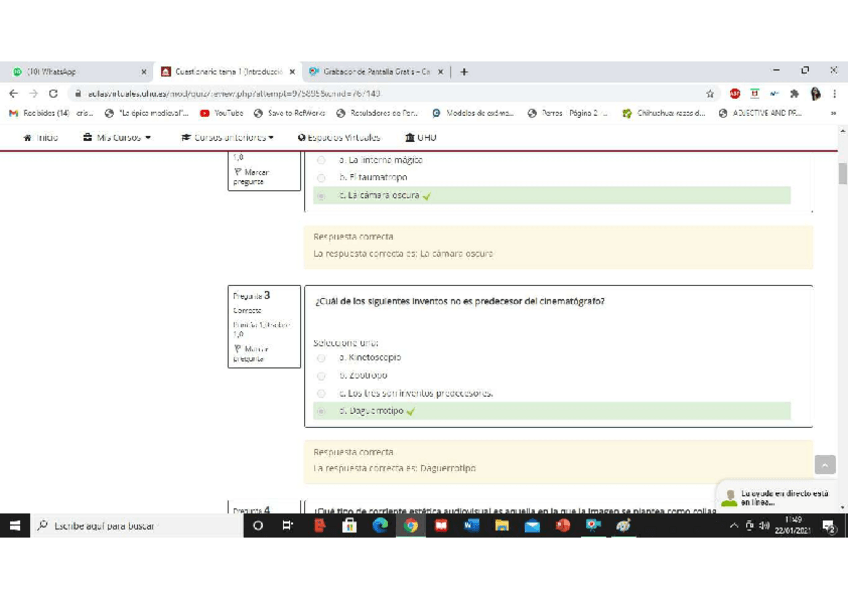This screenshot has width=848, height=599.
Task: Expand the Mis Cursos dropdown menu
Action: (x=117, y=137)
